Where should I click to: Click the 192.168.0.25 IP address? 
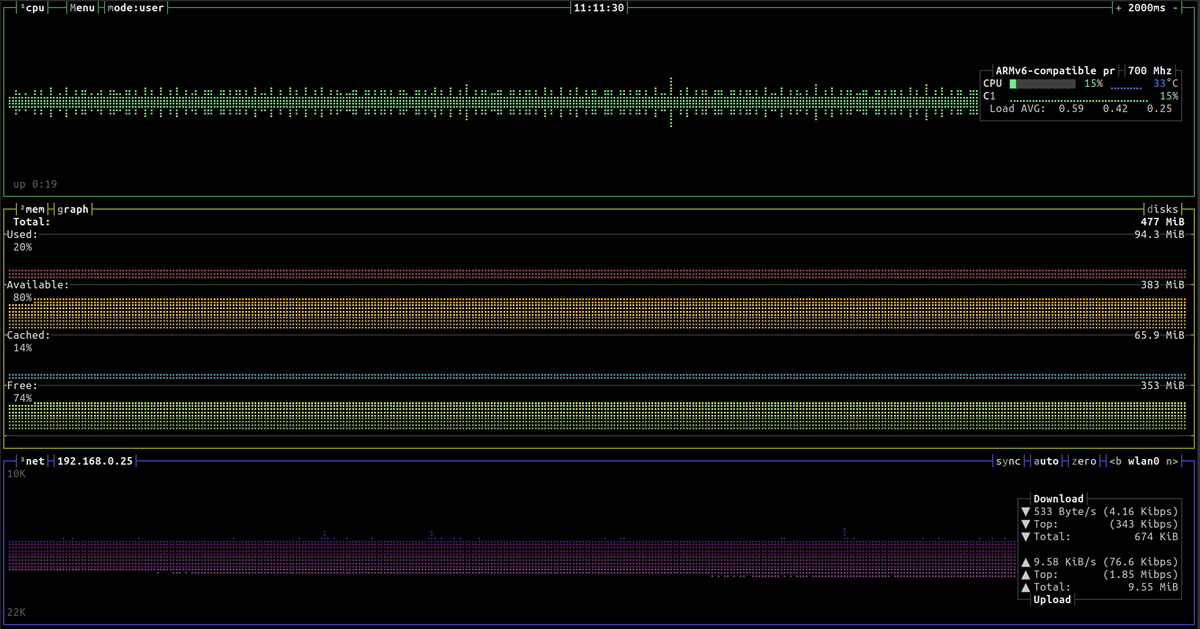click(95, 461)
